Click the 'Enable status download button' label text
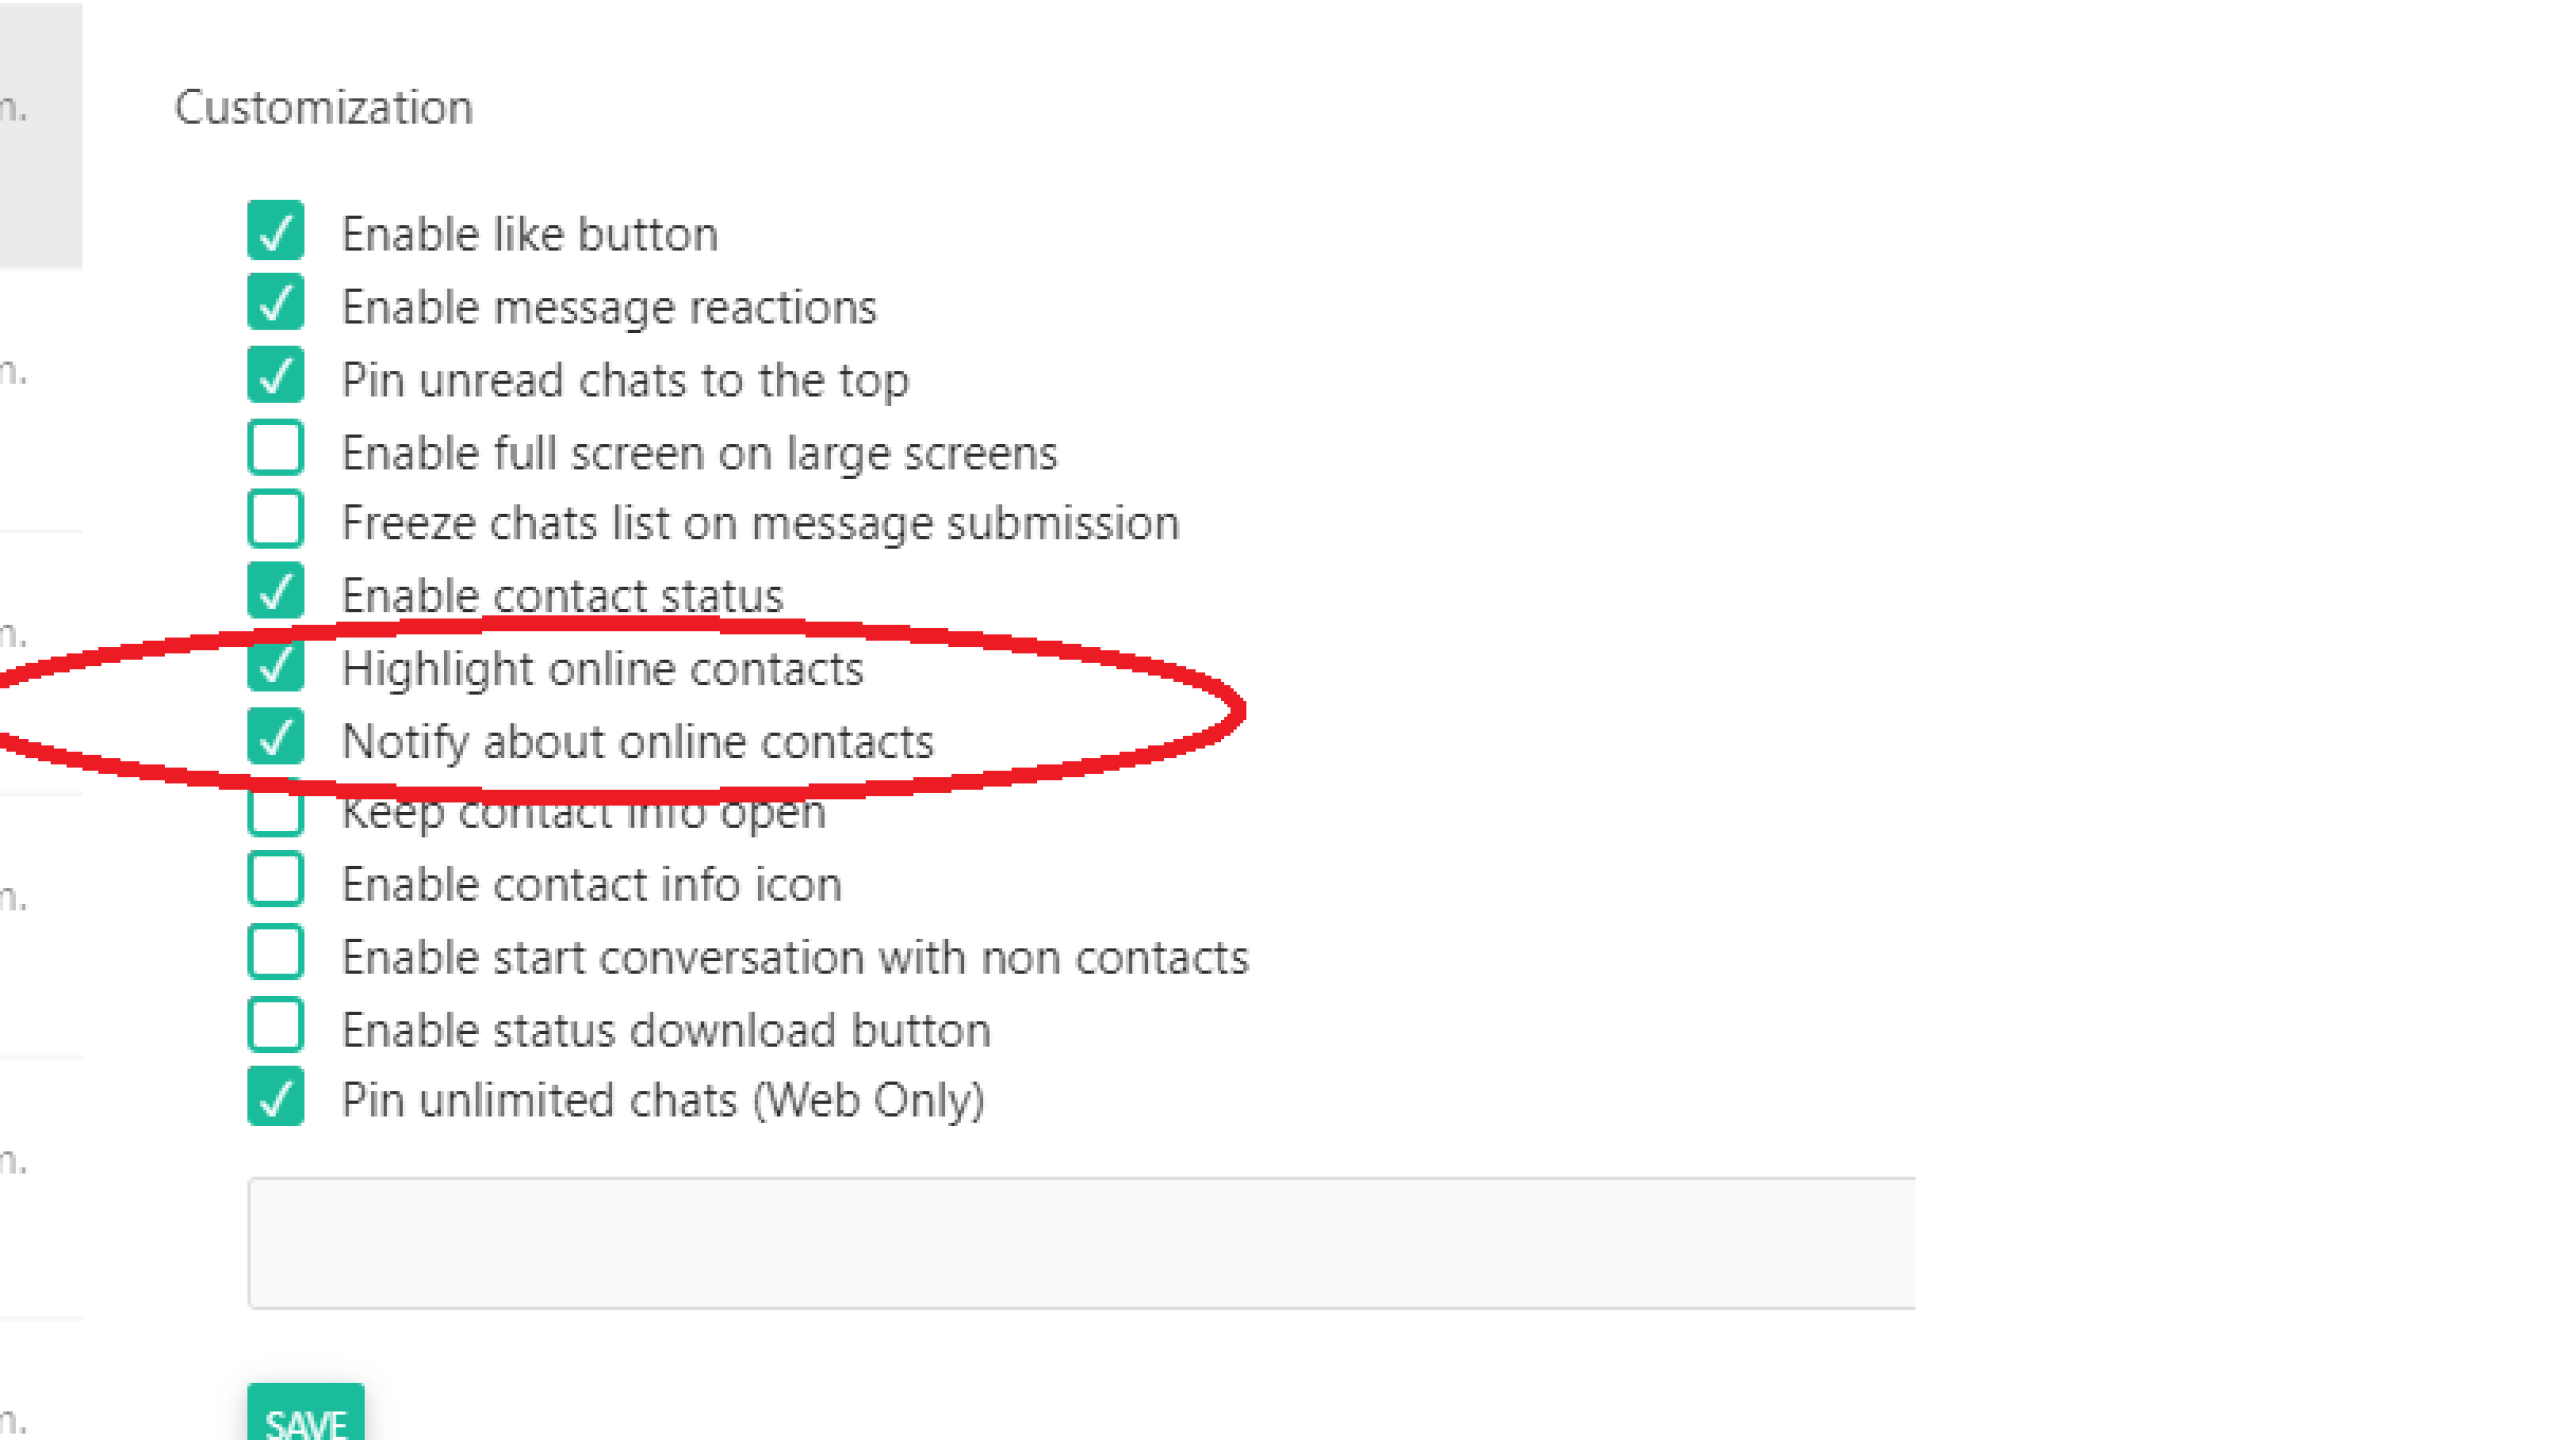The width and height of the screenshot is (2553, 1440). pos(666,1030)
